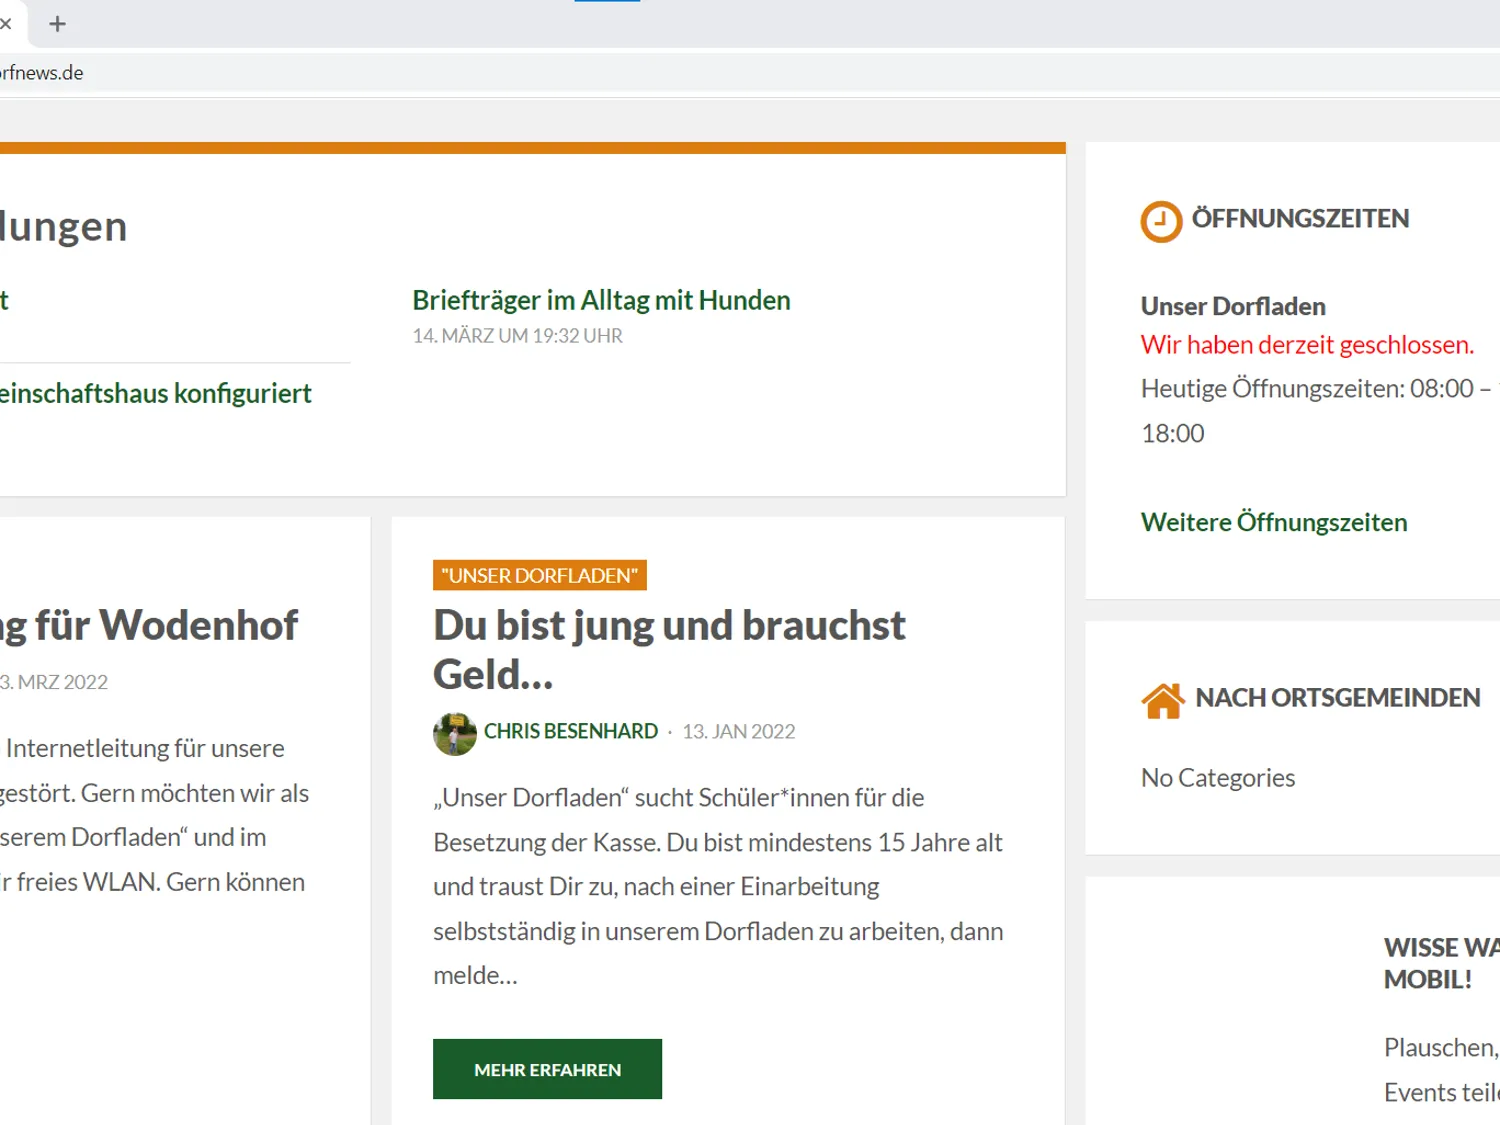Click the 'Mehr erfahren' button
Viewport: 1500px width, 1125px height.
[547, 1069]
